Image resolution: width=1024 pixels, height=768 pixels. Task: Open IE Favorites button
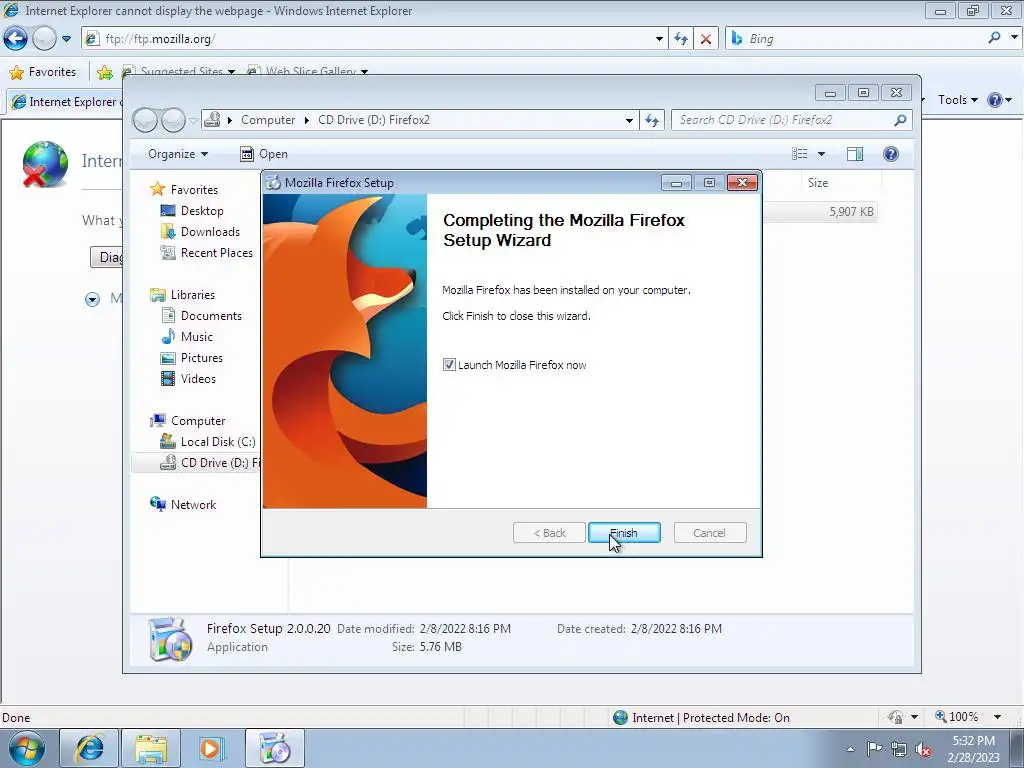coord(43,72)
